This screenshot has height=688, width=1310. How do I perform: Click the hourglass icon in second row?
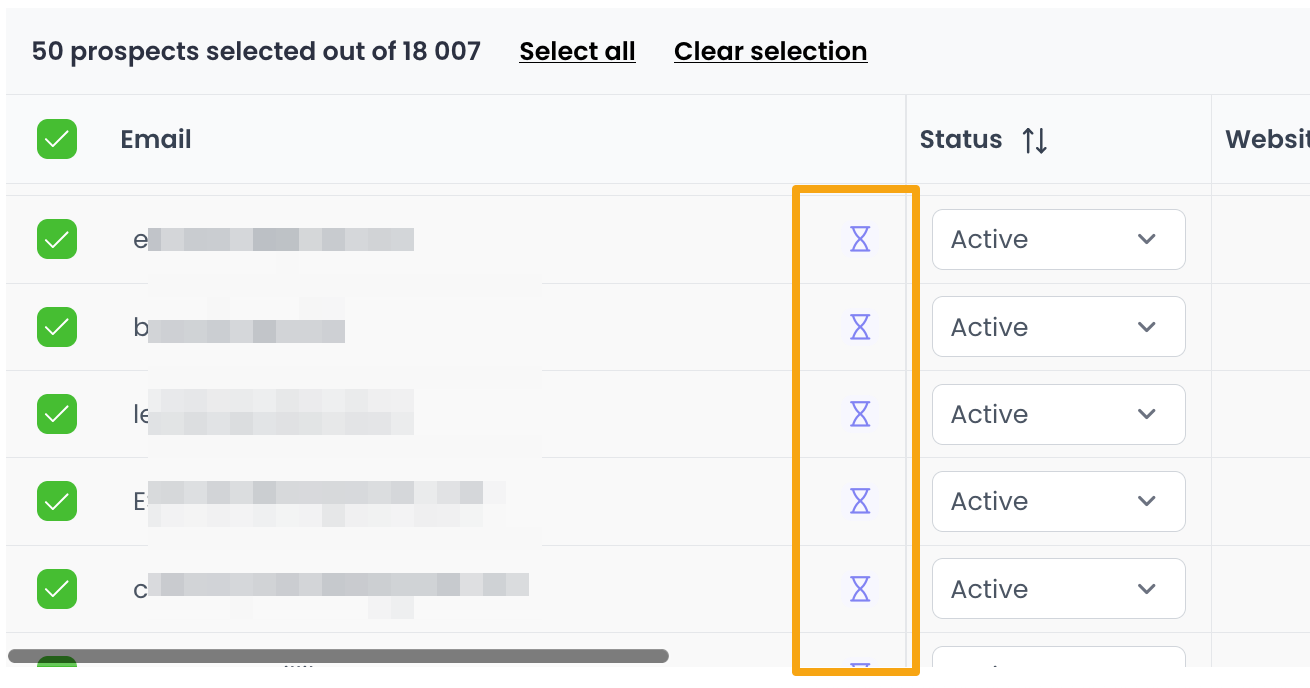(860, 327)
